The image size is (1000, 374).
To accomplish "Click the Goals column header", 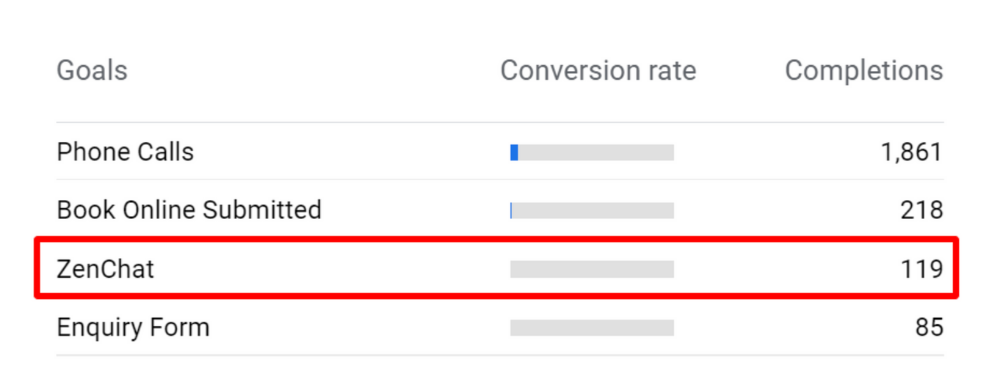I will tap(92, 71).
